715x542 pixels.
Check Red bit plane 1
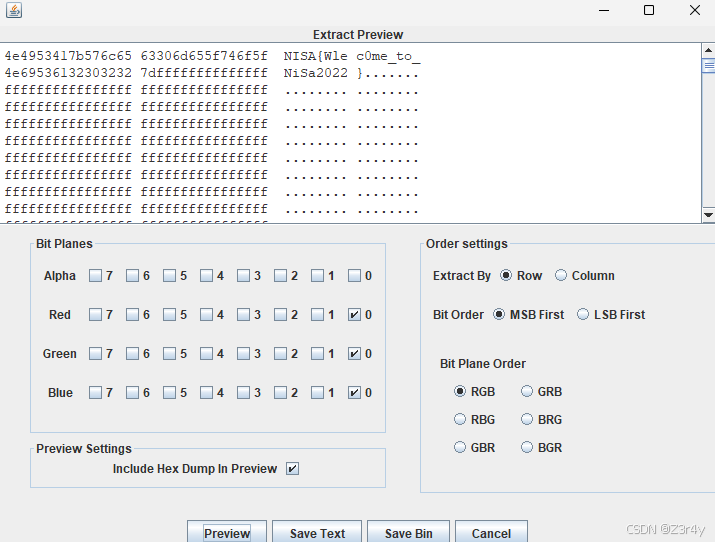point(317,315)
